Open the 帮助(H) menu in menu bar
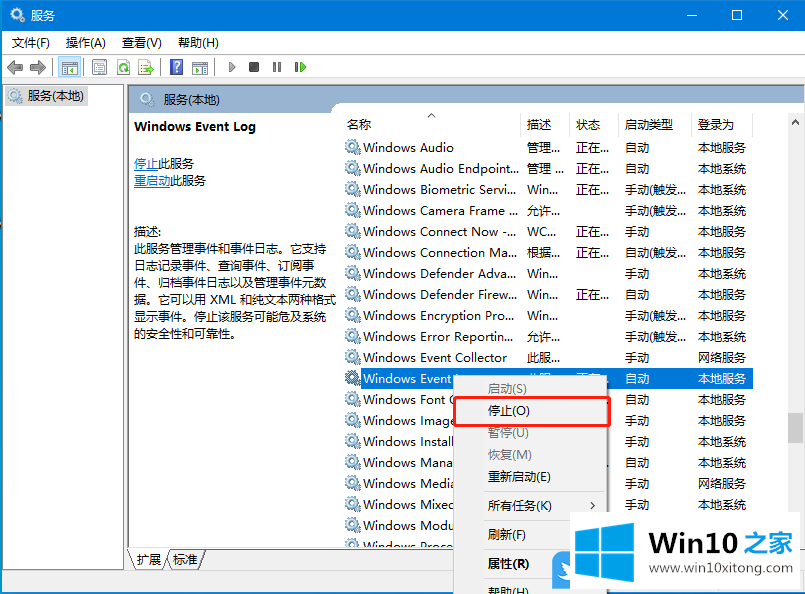Image resolution: width=805 pixels, height=594 pixels. (x=198, y=43)
